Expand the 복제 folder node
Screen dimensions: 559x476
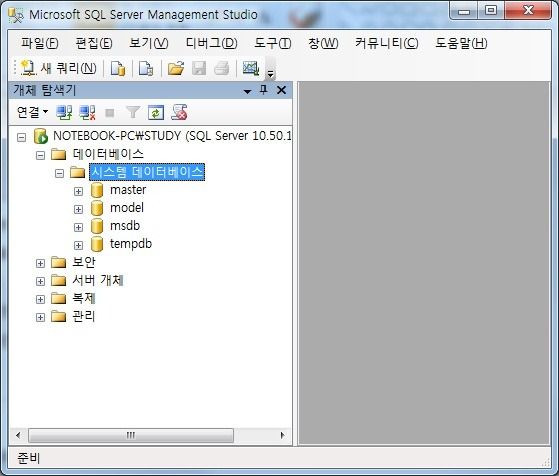coord(40,299)
